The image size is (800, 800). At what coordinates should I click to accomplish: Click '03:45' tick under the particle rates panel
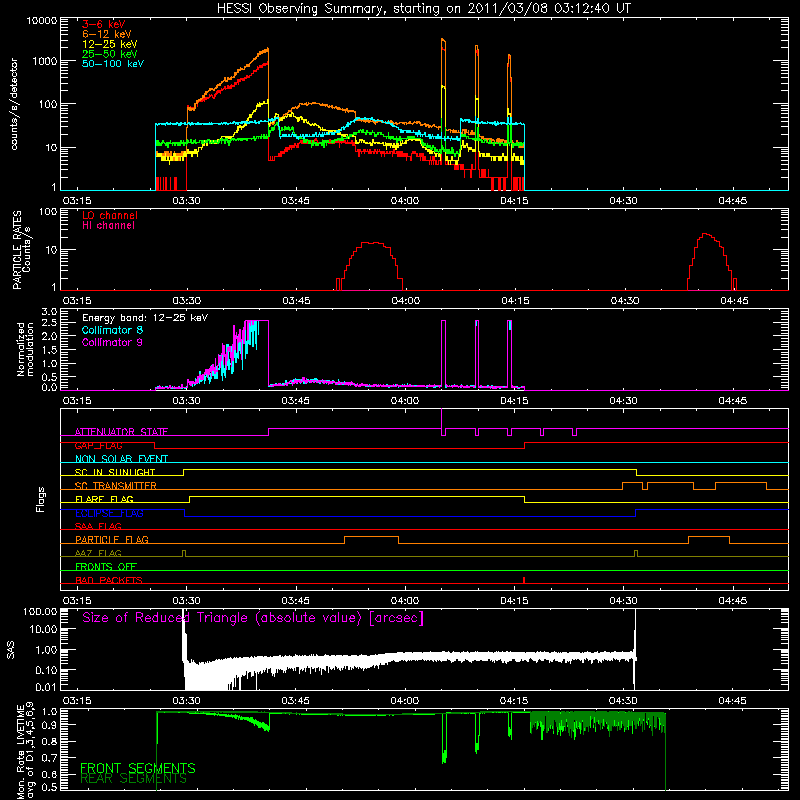[x=296, y=301]
